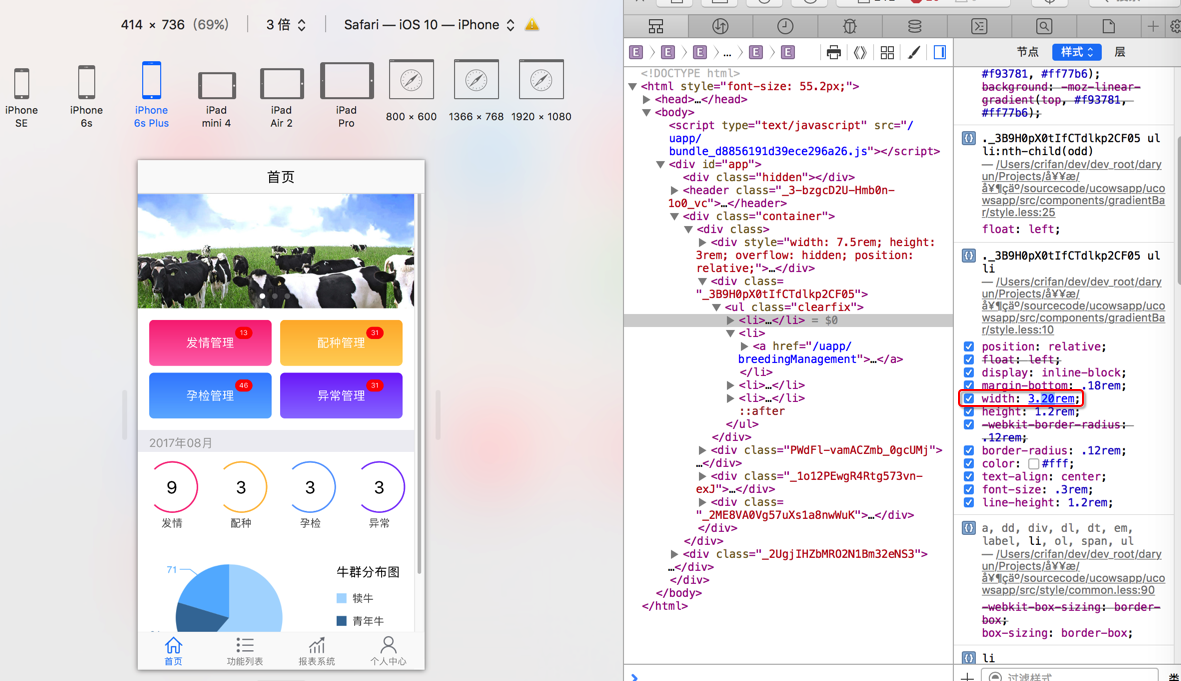Uncheck the font-size: .3rem property
The height and width of the screenshot is (681, 1181).
pyautogui.click(x=969, y=490)
